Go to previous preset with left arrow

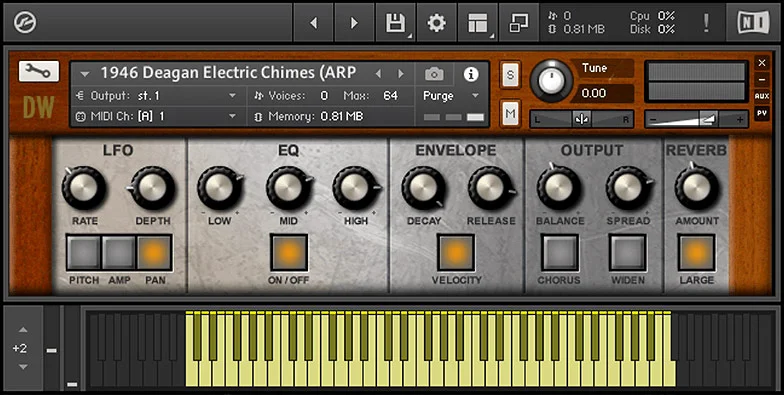pyautogui.click(x=314, y=22)
